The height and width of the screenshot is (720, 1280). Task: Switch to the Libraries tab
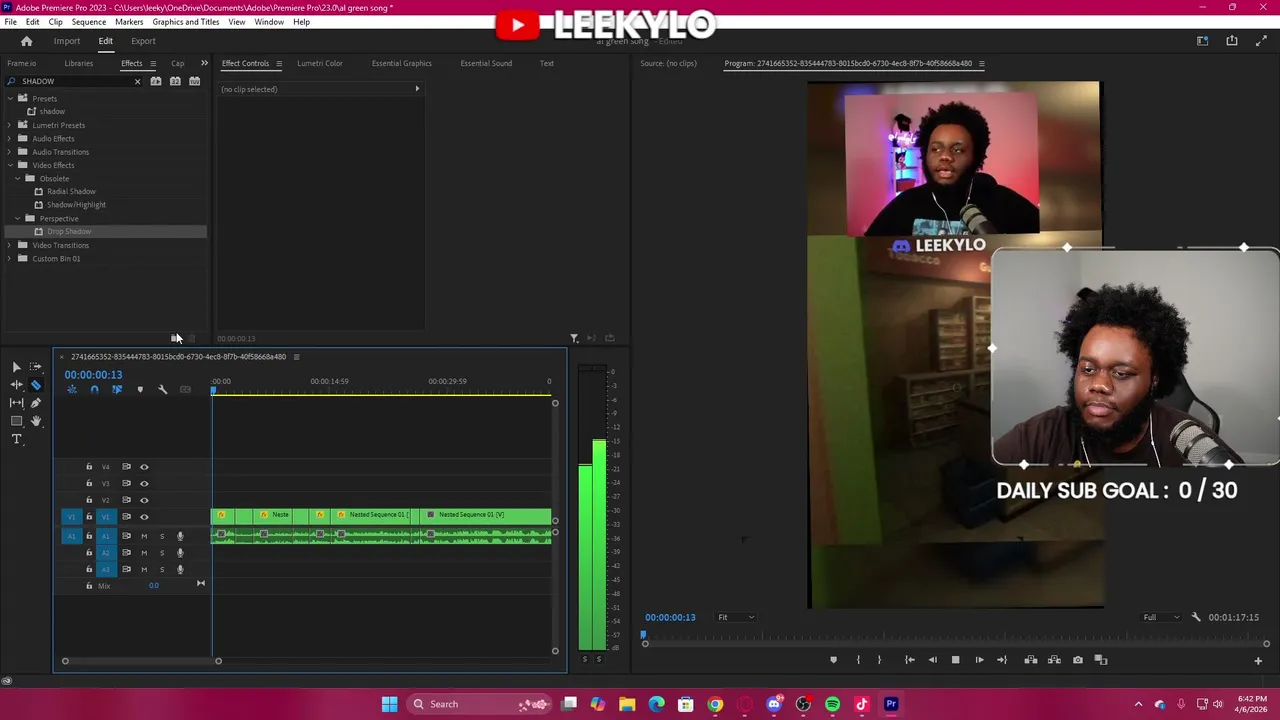[x=78, y=63]
